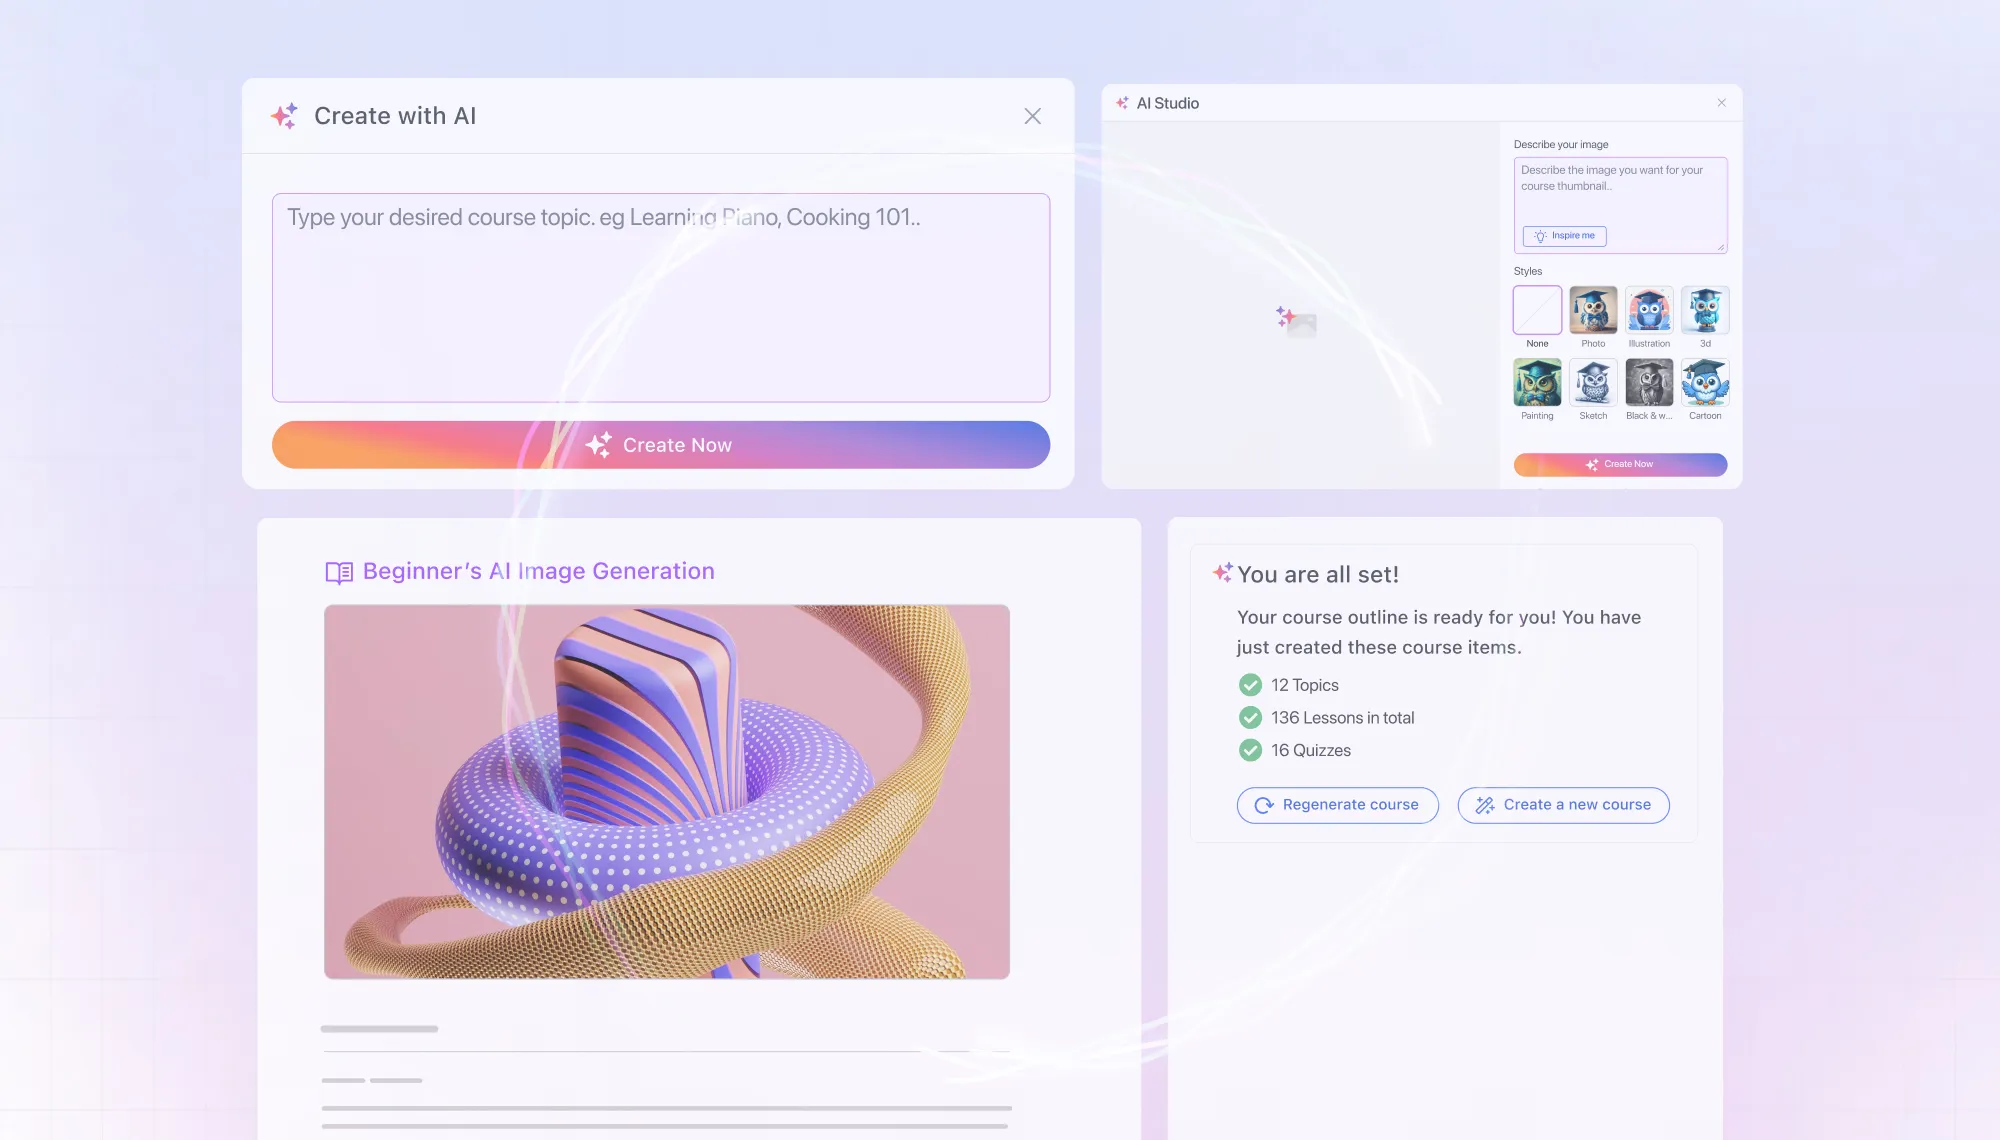Click the image placeholder icon in AI Studio

[1296, 321]
